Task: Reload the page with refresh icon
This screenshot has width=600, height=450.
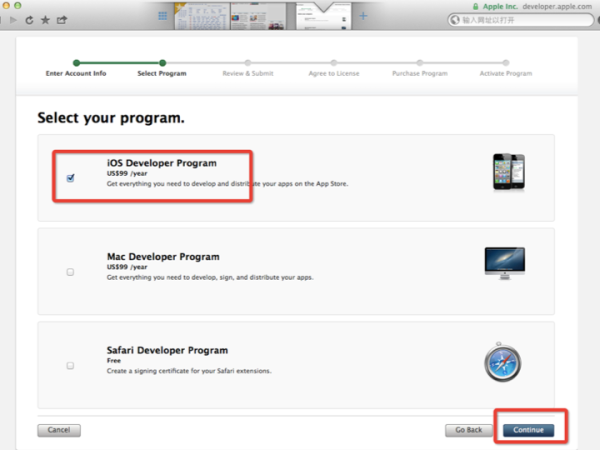Action: [x=29, y=20]
